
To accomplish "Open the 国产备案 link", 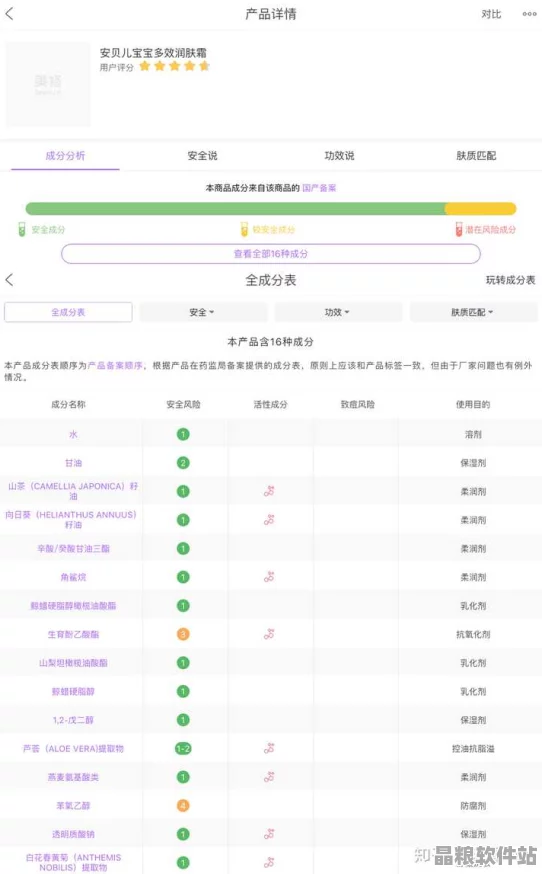I will pos(319,188).
